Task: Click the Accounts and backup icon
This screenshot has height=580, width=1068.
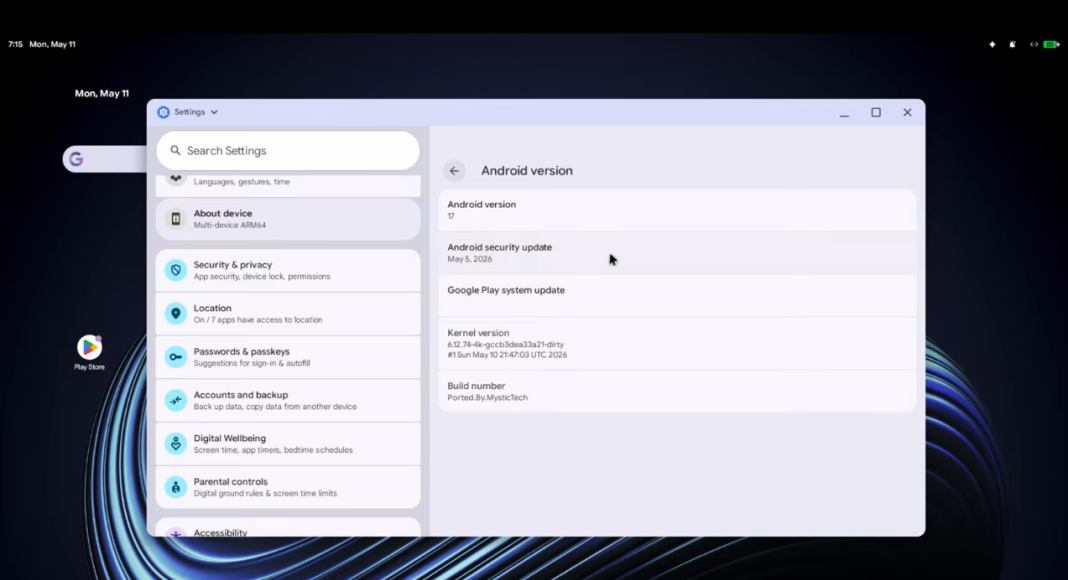Action: coord(176,400)
